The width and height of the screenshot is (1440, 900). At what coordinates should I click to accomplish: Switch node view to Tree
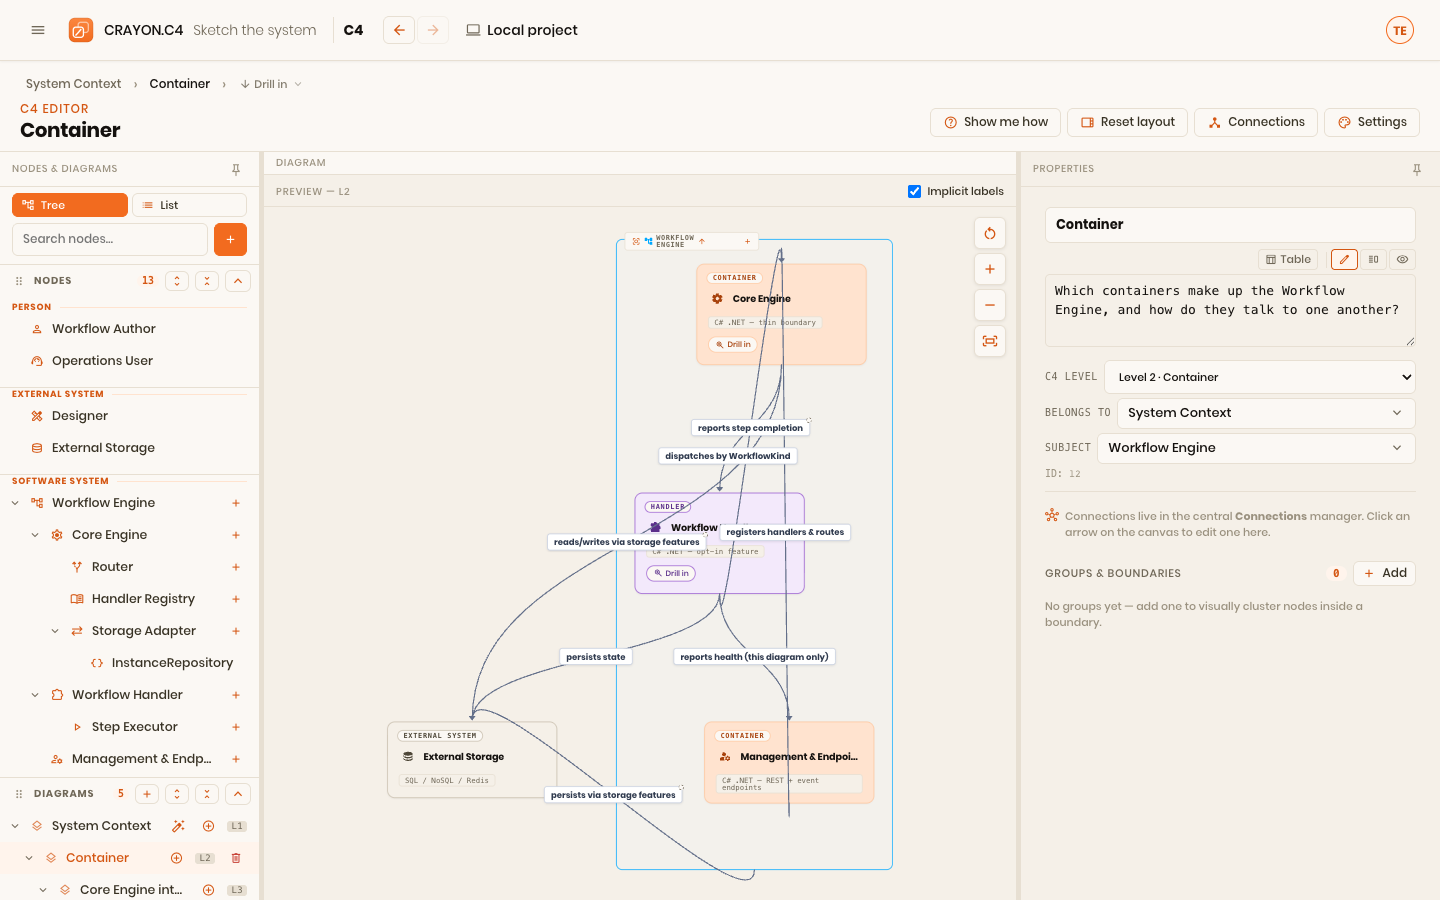70,205
